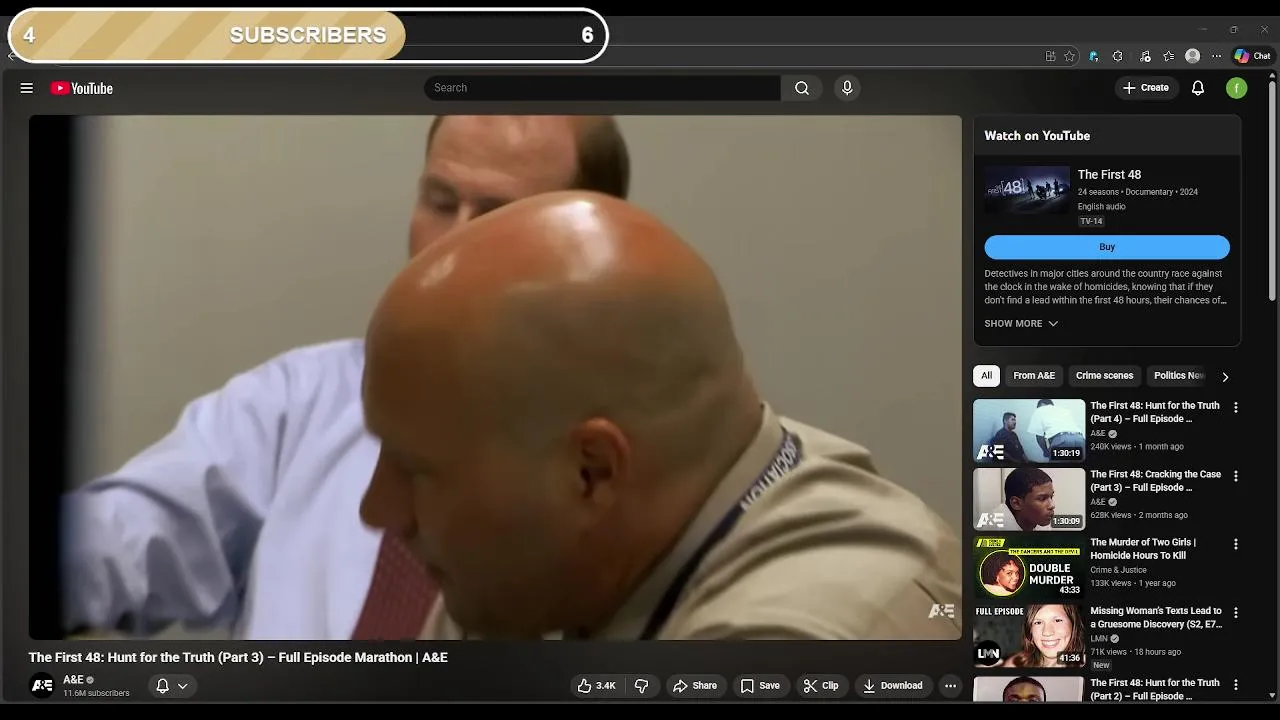
Task: Share the video
Action: 695,686
